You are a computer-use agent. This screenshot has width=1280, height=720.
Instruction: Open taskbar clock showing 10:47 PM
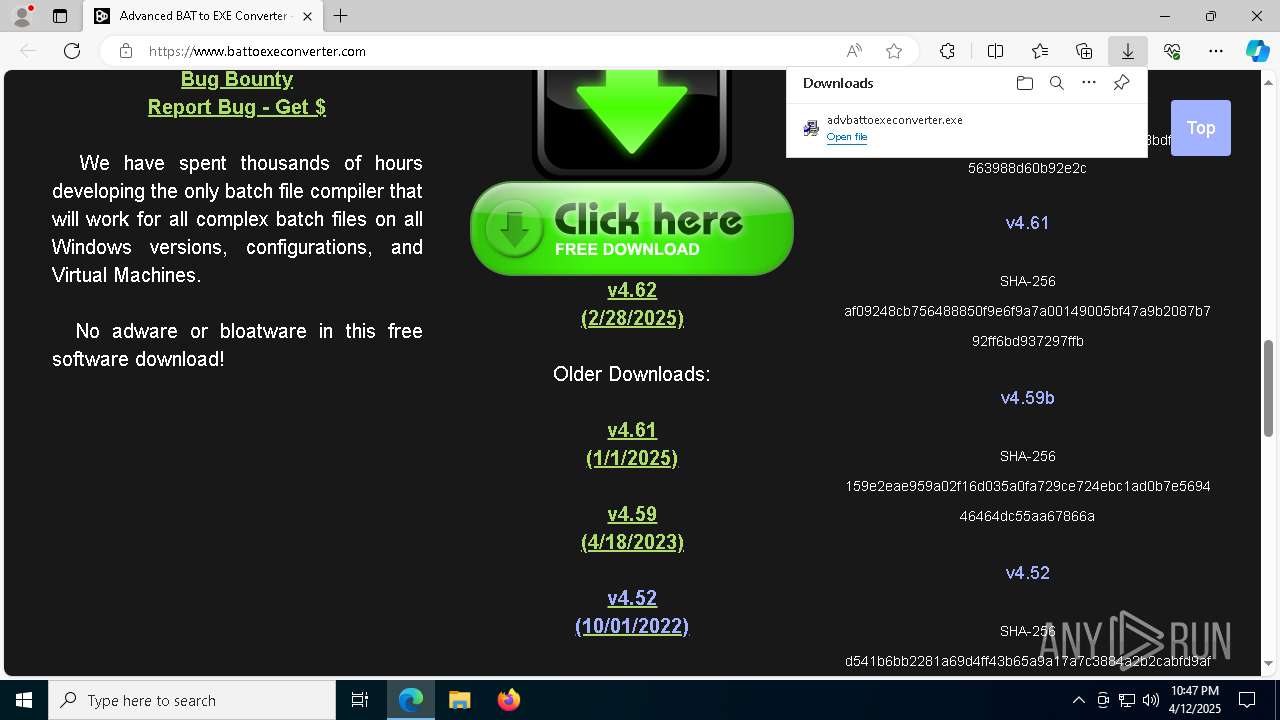(1195, 700)
